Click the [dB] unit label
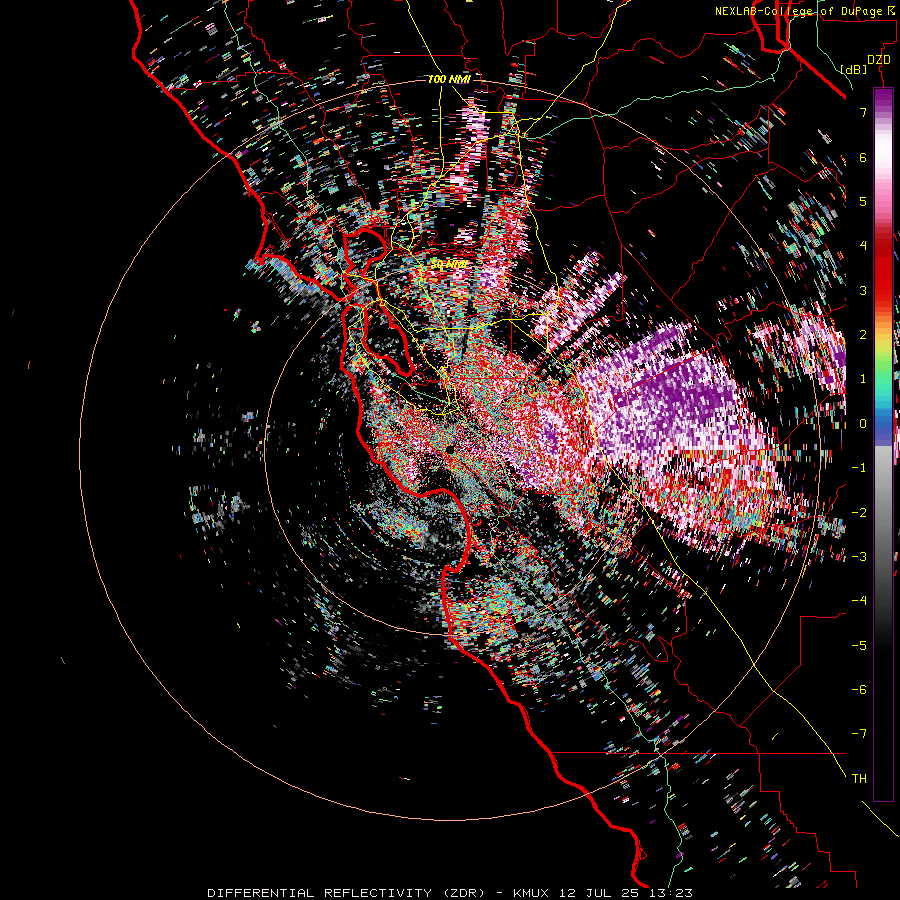The width and height of the screenshot is (900, 900). 854,69
